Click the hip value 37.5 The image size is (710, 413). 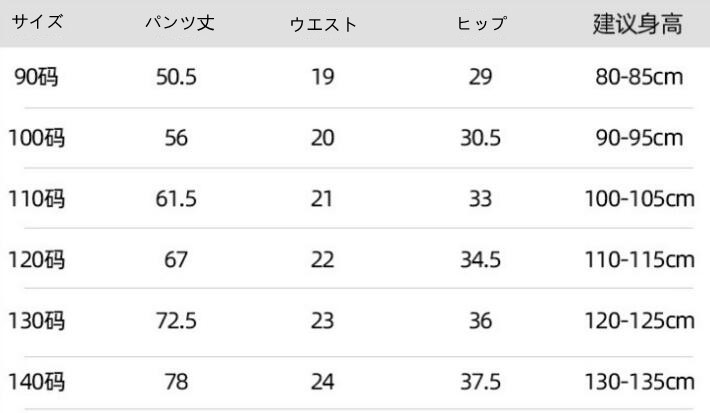click(480, 382)
